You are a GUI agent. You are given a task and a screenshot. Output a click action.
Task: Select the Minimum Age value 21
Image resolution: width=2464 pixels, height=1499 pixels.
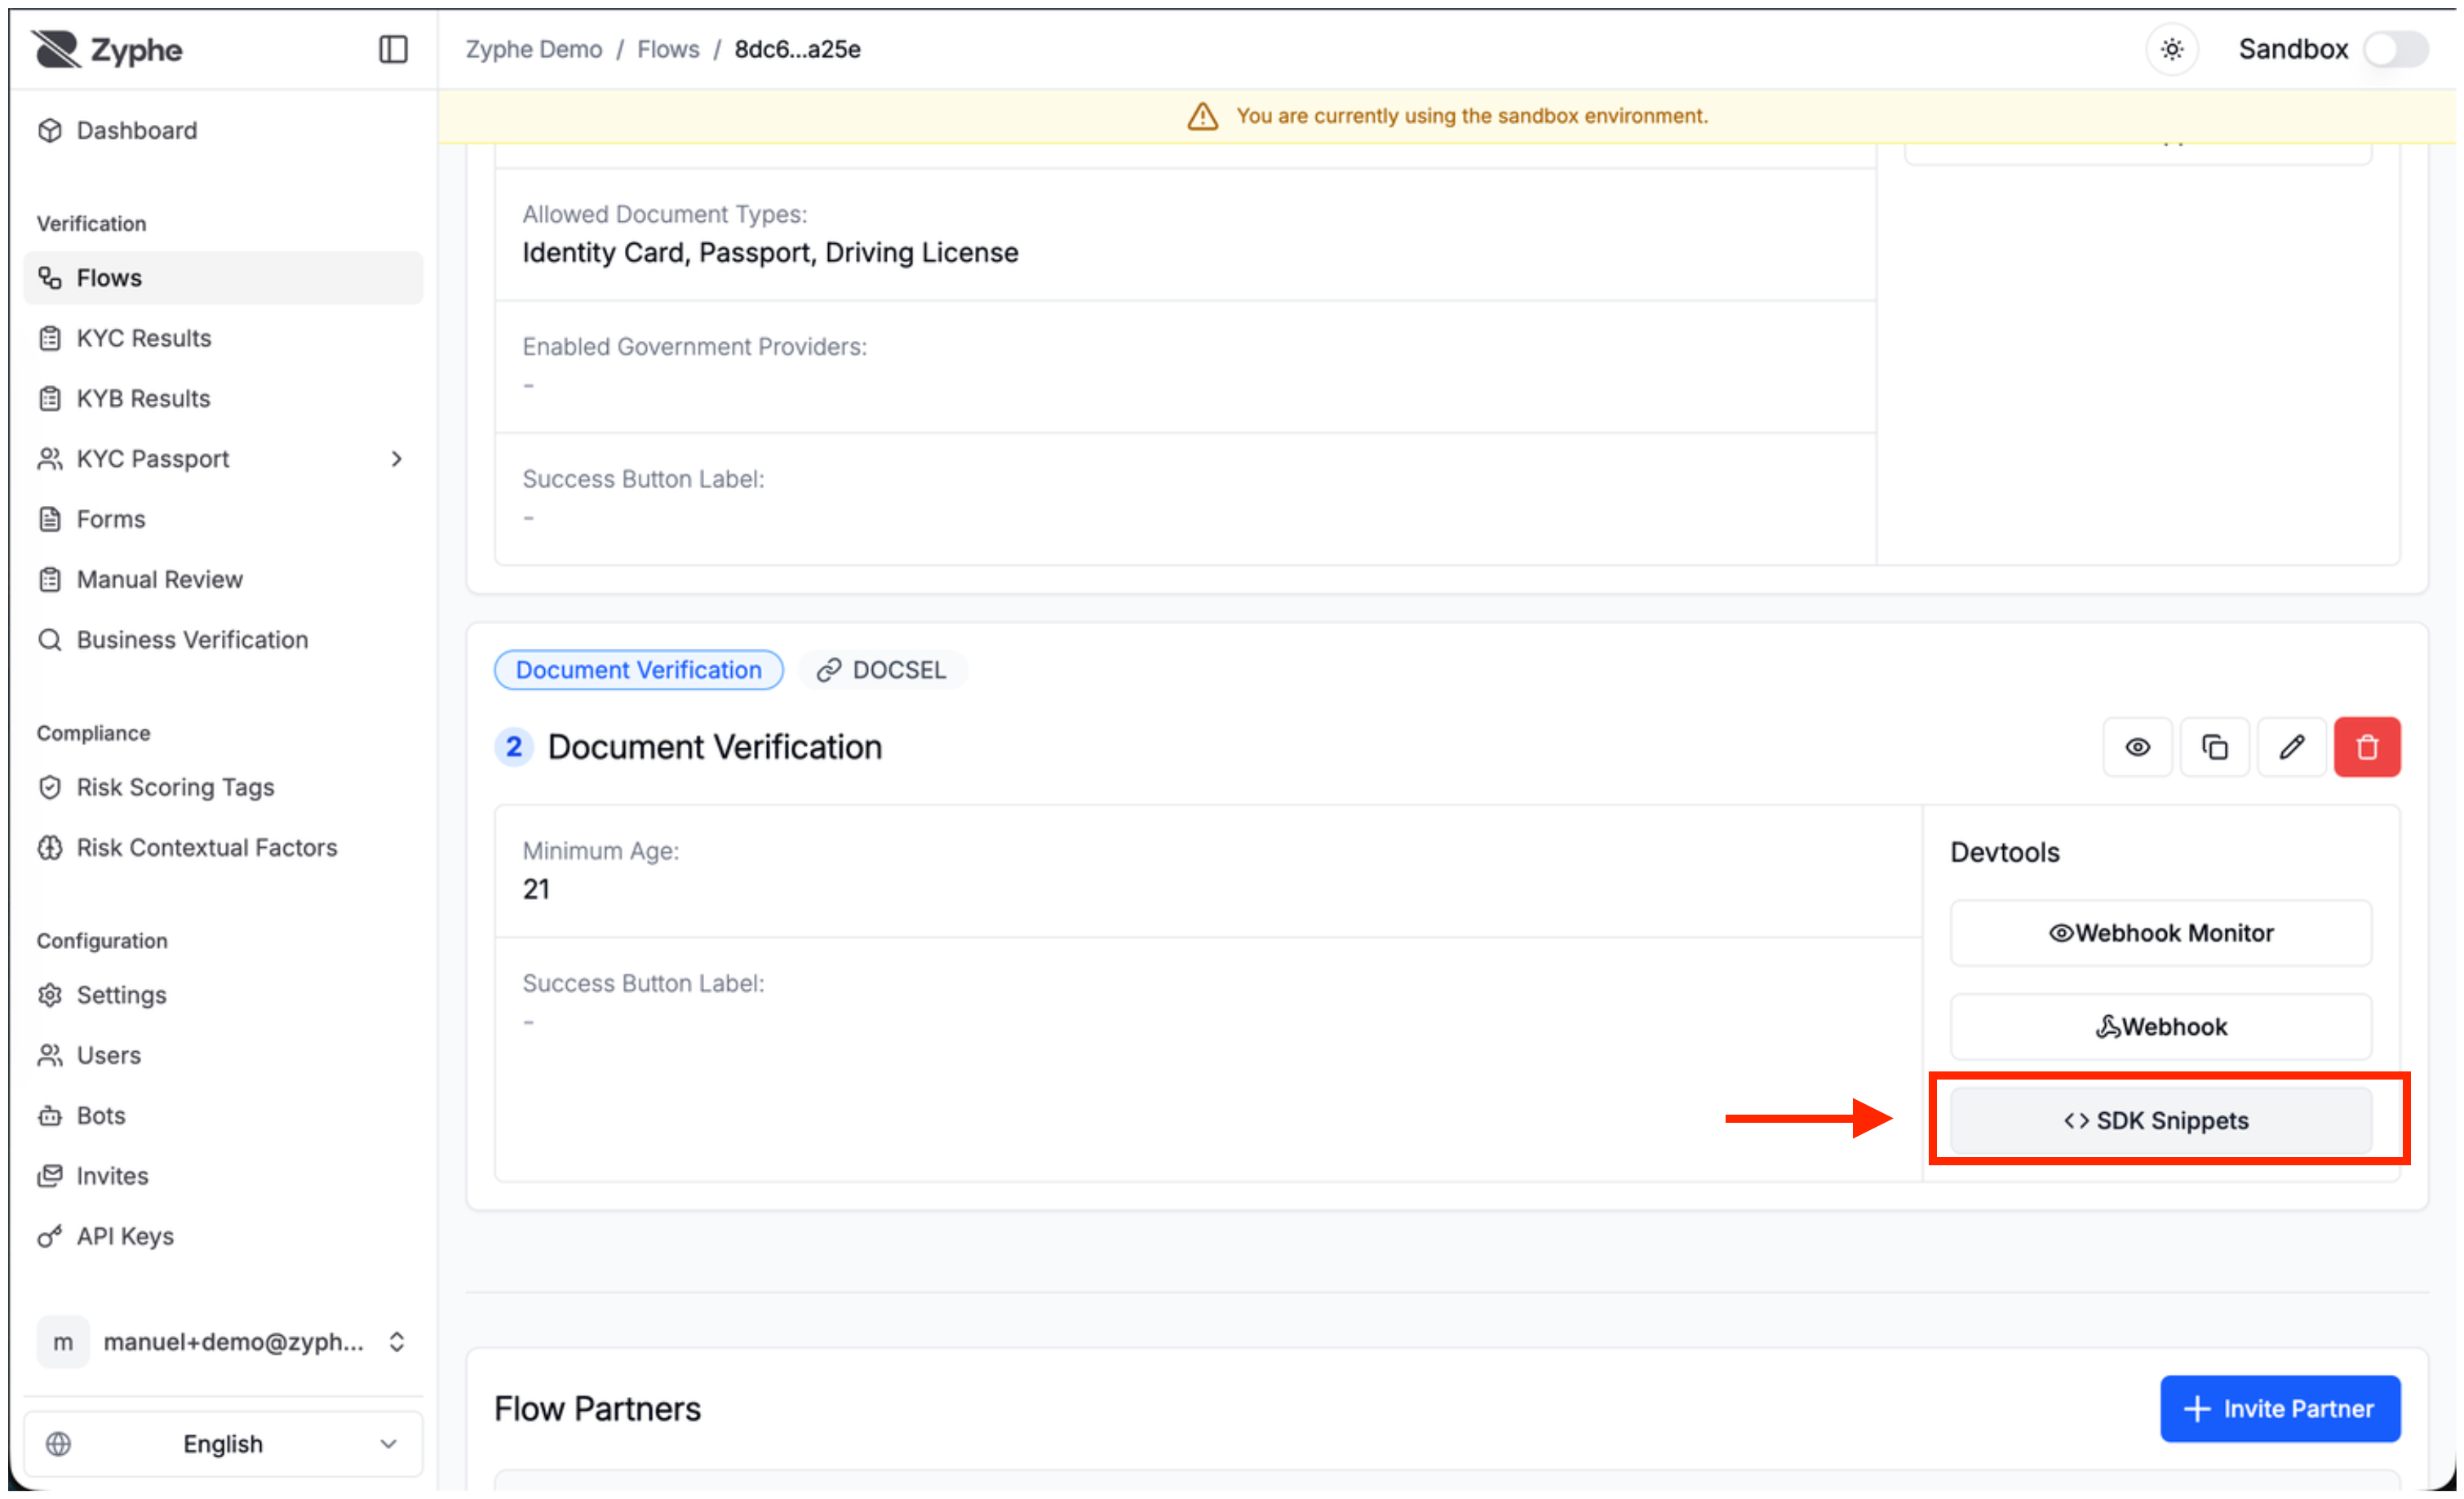536,889
